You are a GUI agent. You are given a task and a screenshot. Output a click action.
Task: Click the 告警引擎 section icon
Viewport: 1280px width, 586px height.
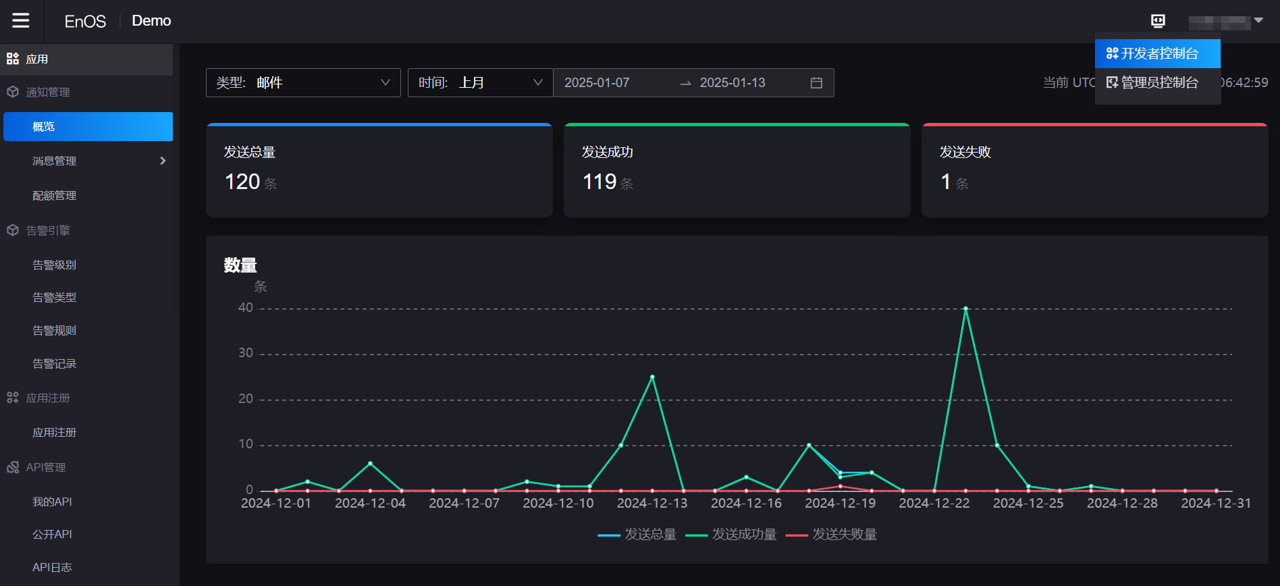(13, 230)
